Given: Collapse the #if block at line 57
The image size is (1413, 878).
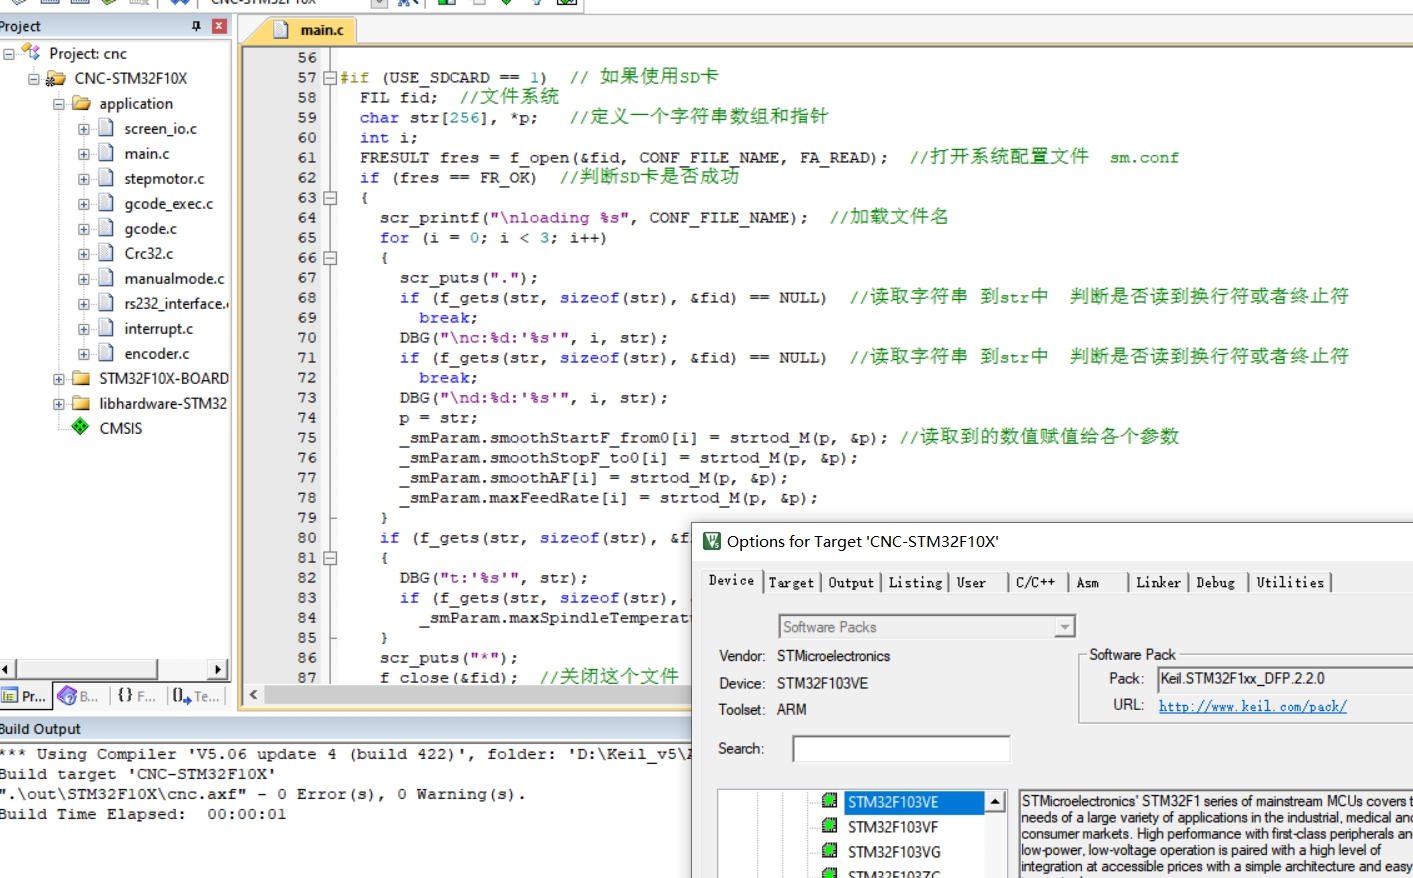Looking at the screenshot, I should coord(330,78).
